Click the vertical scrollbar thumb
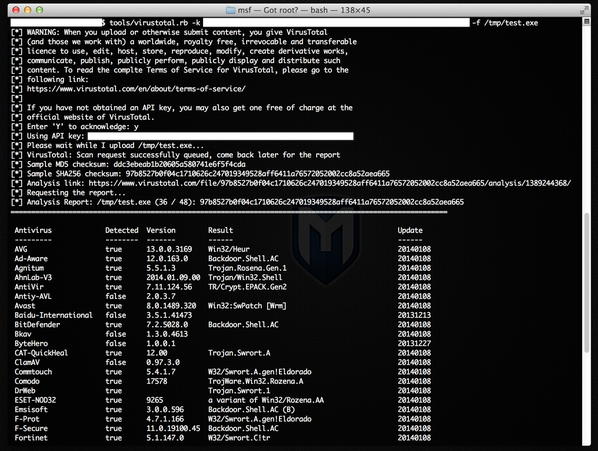This screenshot has width=598, height=451. click(587, 282)
